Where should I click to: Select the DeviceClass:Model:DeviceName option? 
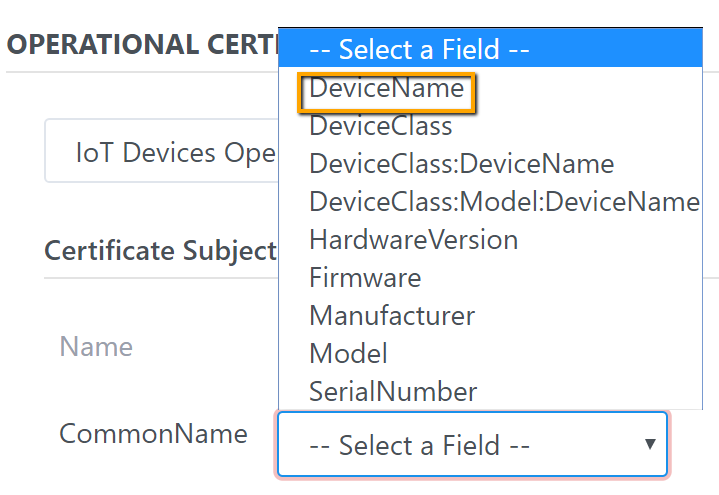coord(503,202)
